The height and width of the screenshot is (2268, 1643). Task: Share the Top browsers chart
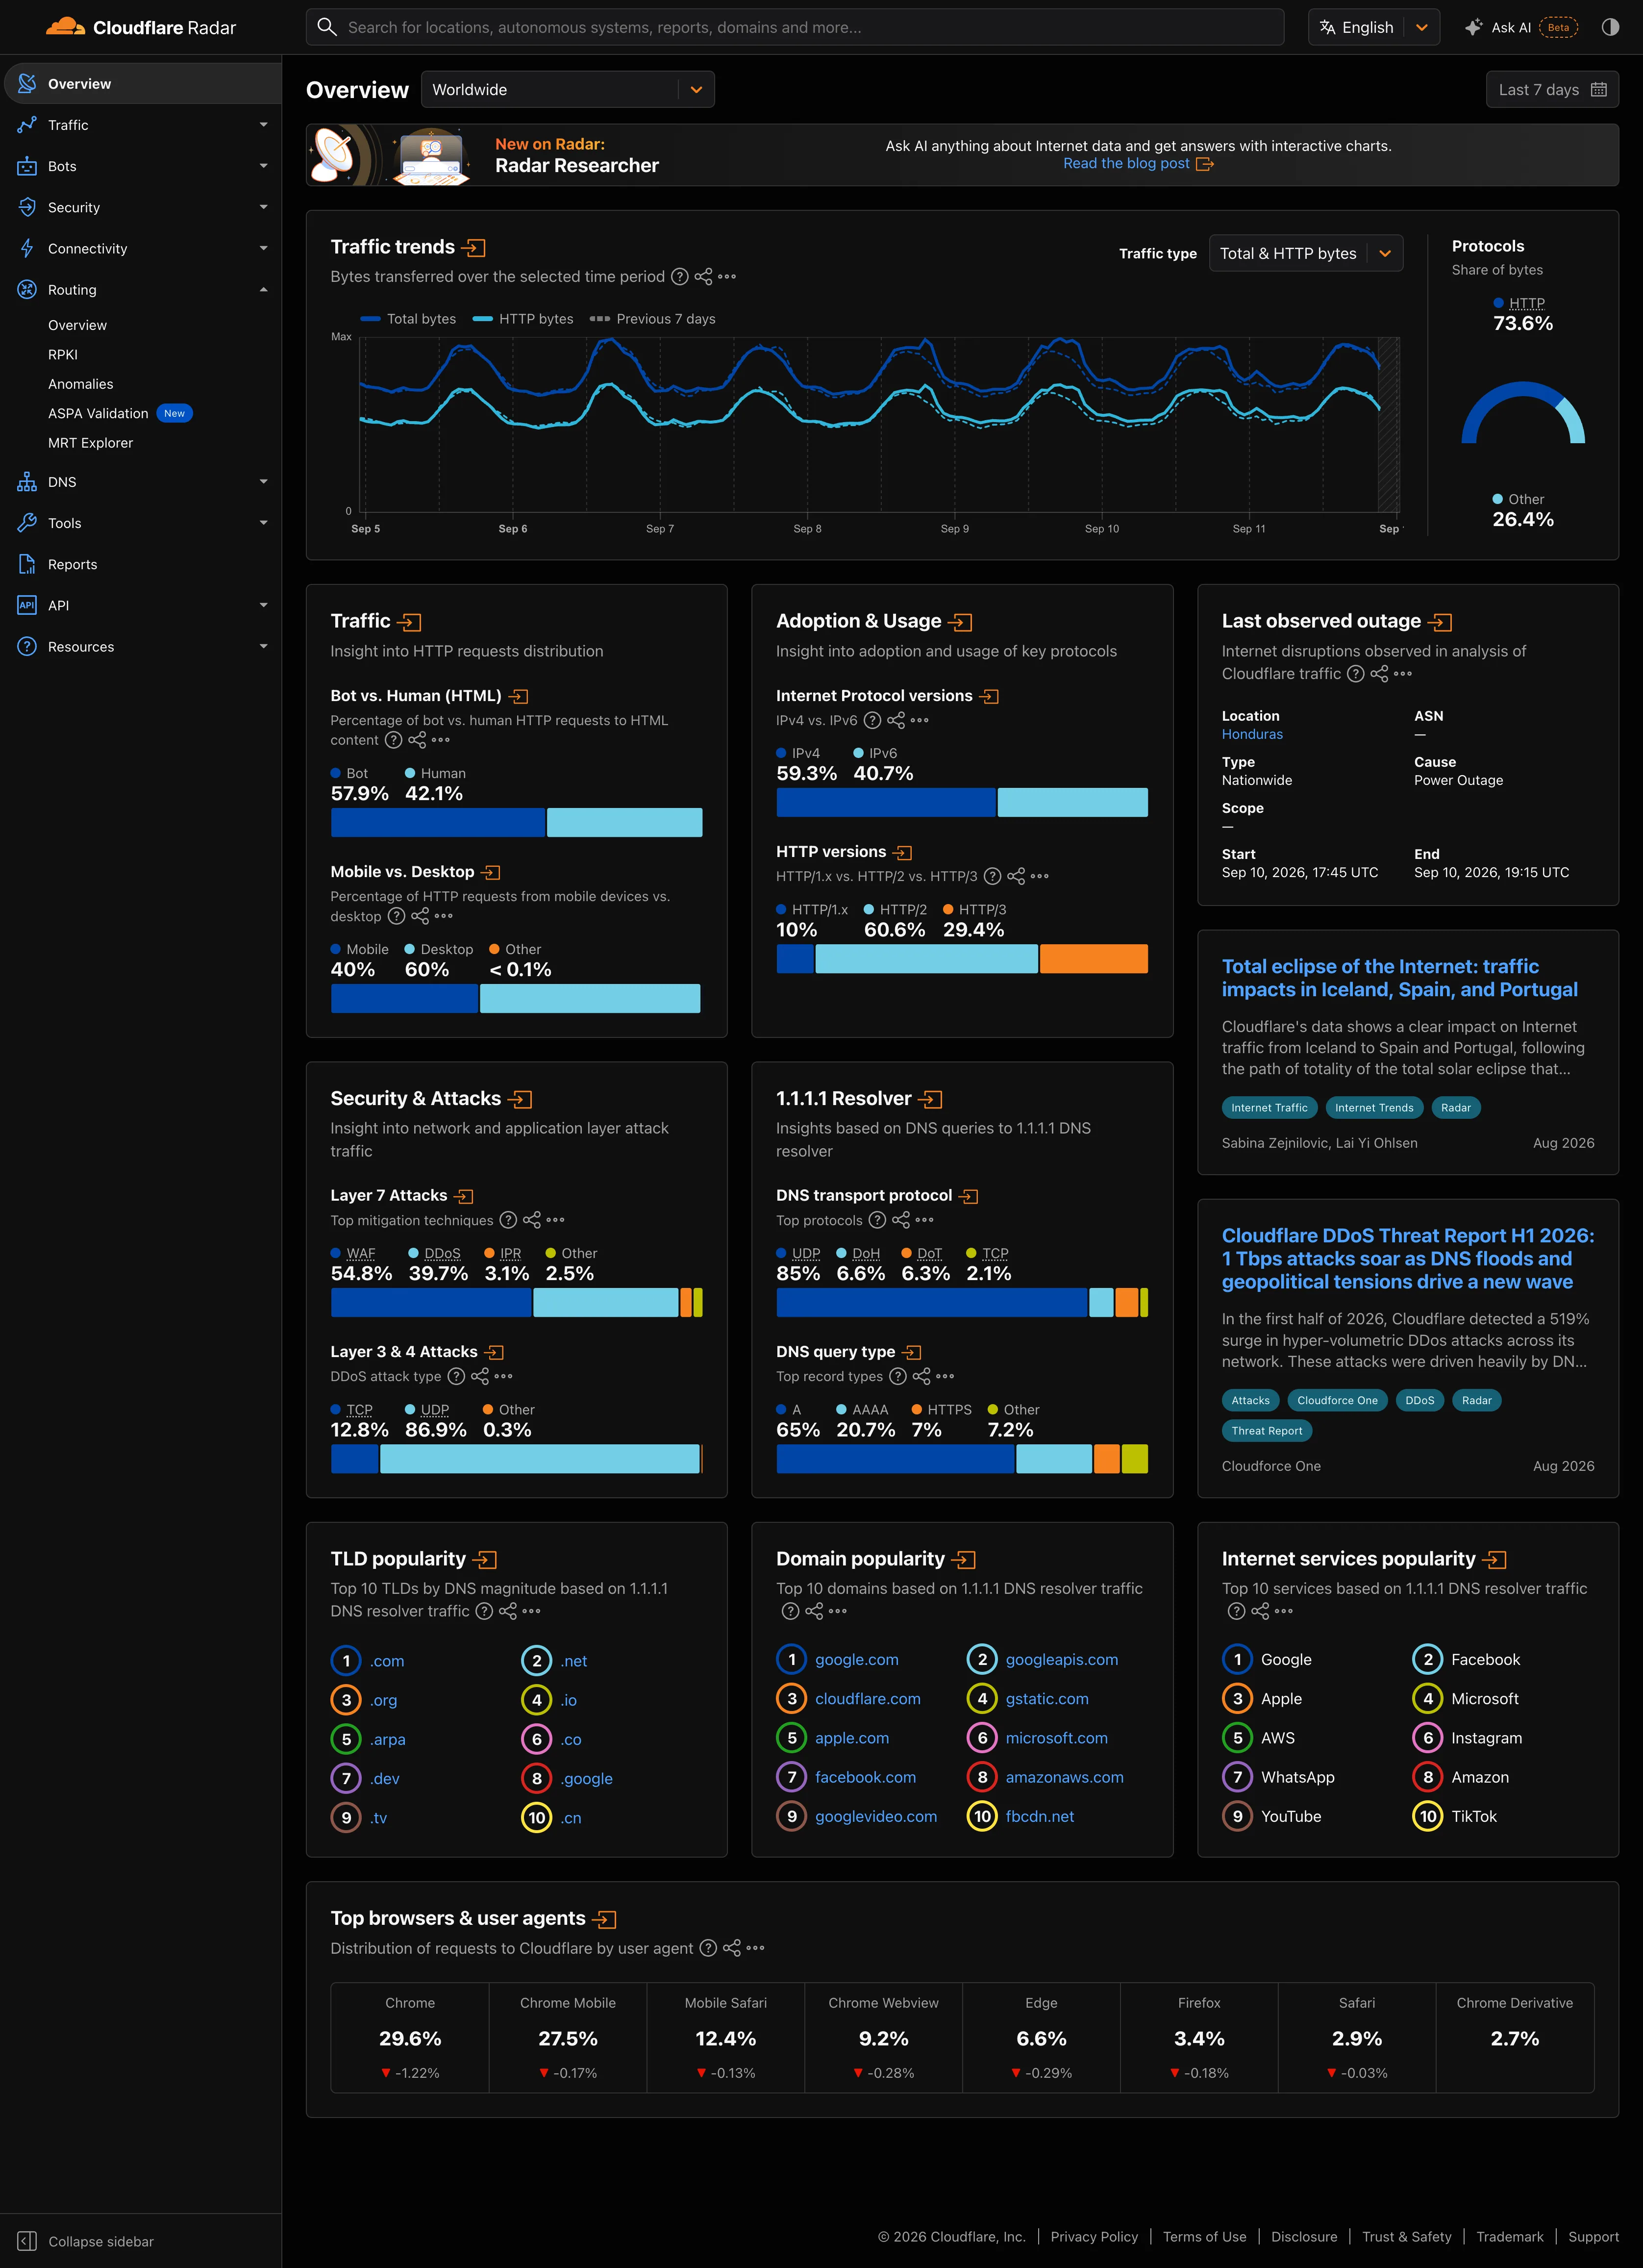click(x=732, y=1948)
